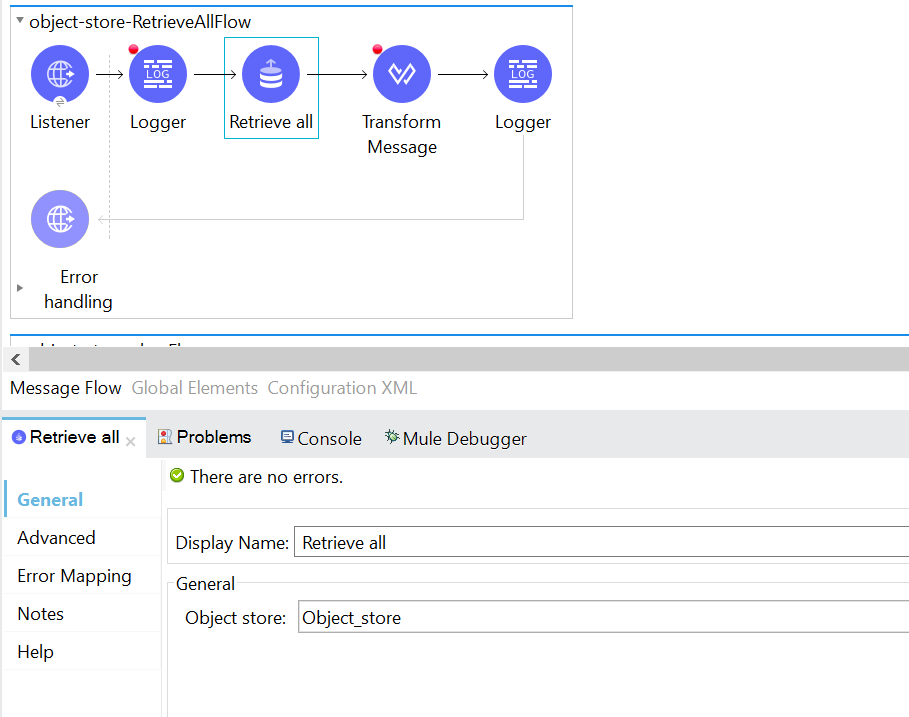The width and height of the screenshot is (909, 717).
Task: Open the Configuration XML view
Action: click(342, 388)
